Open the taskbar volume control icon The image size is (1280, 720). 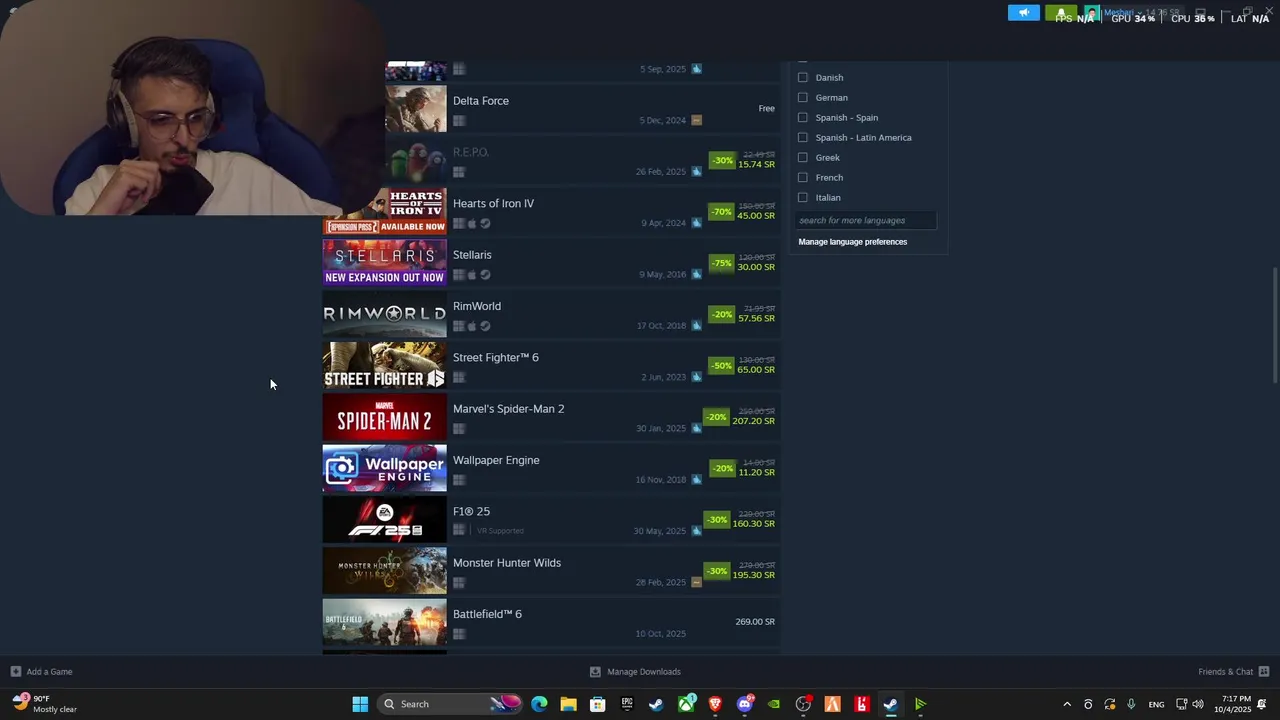click(1198, 704)
